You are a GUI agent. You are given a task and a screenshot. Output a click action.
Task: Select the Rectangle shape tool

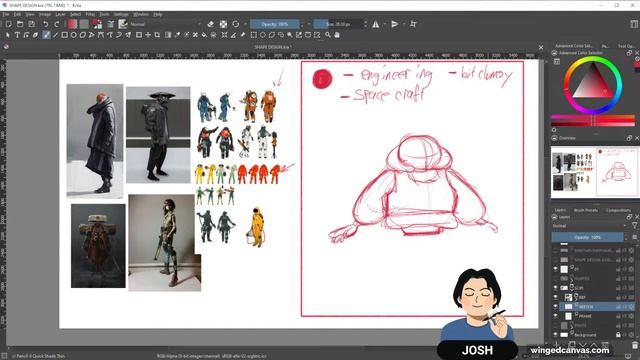pos(64,35)
